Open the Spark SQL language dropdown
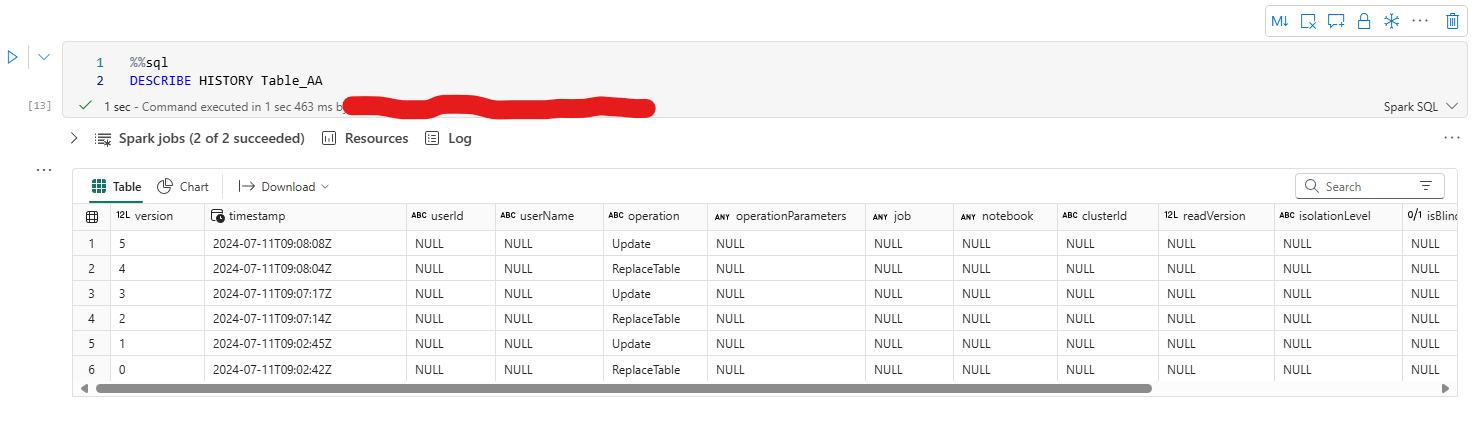 [x=1420, y=106]
